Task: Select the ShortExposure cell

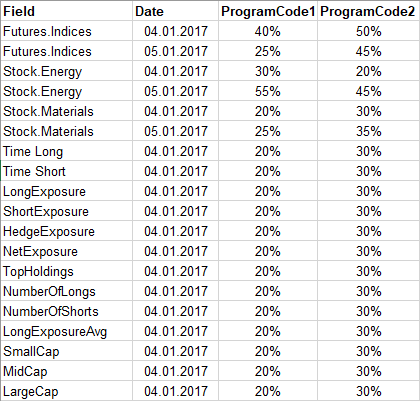Action: (x=67, y=211)
